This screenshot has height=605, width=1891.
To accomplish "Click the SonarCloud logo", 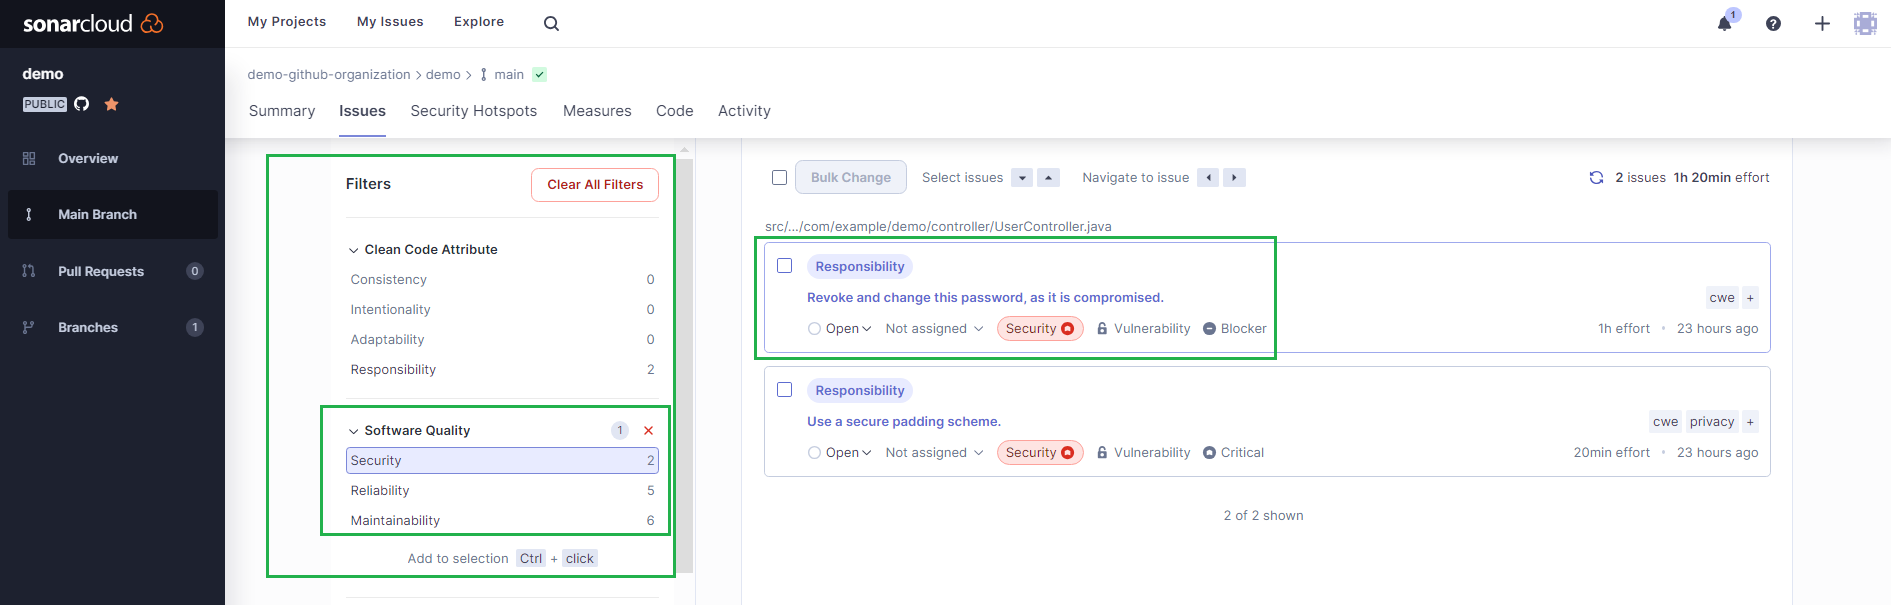I will [93, 23].
